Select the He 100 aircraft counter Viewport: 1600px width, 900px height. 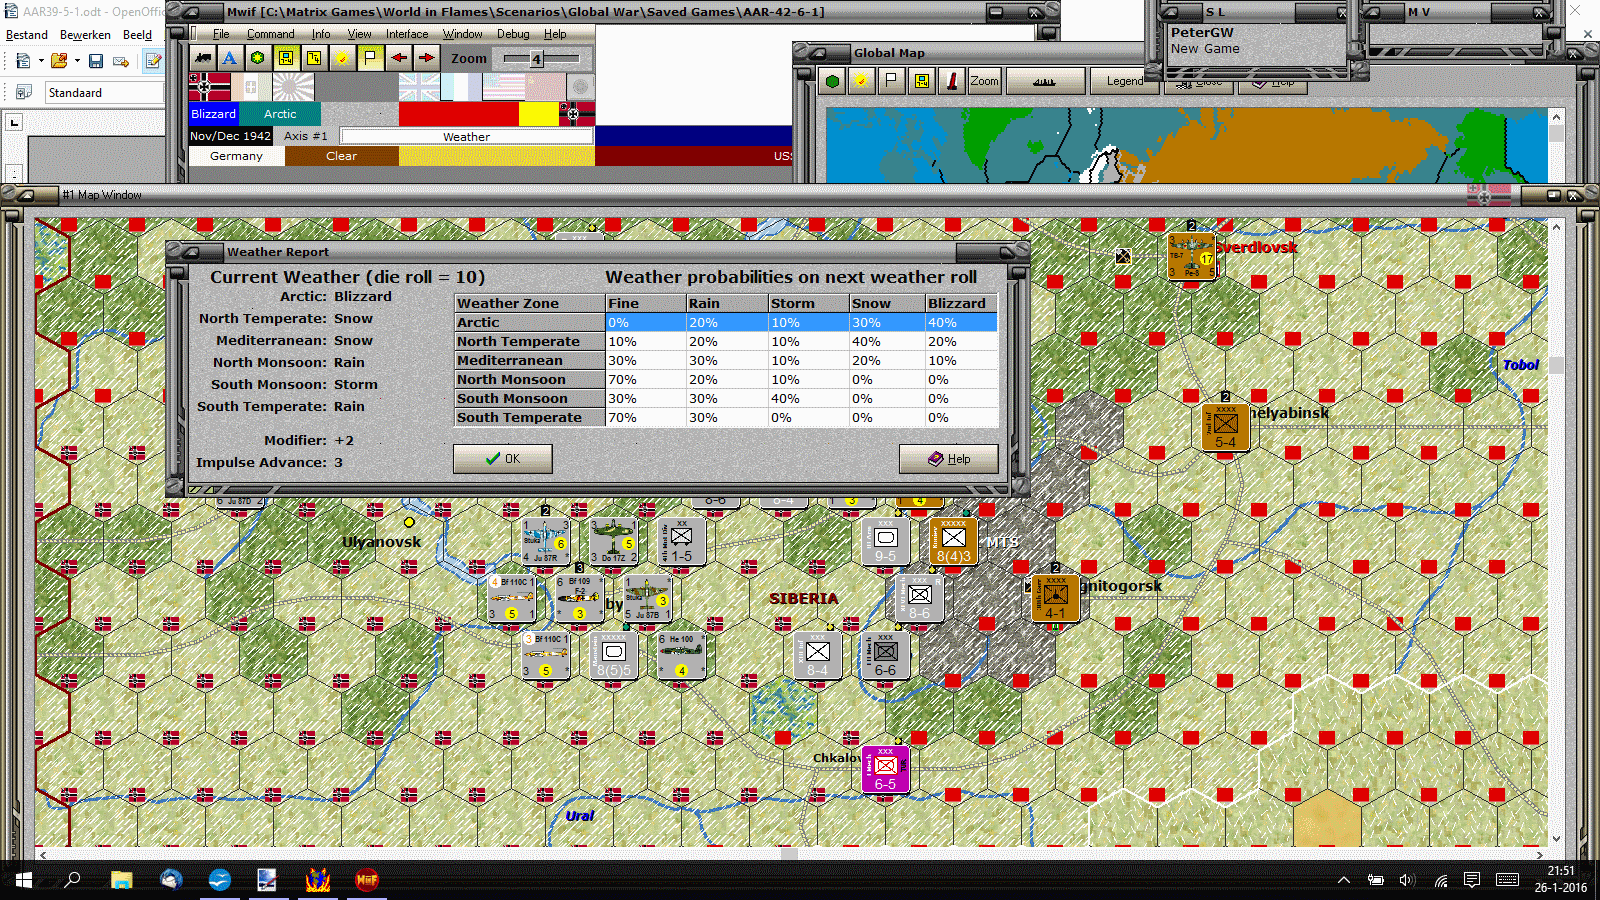point(682,655)
